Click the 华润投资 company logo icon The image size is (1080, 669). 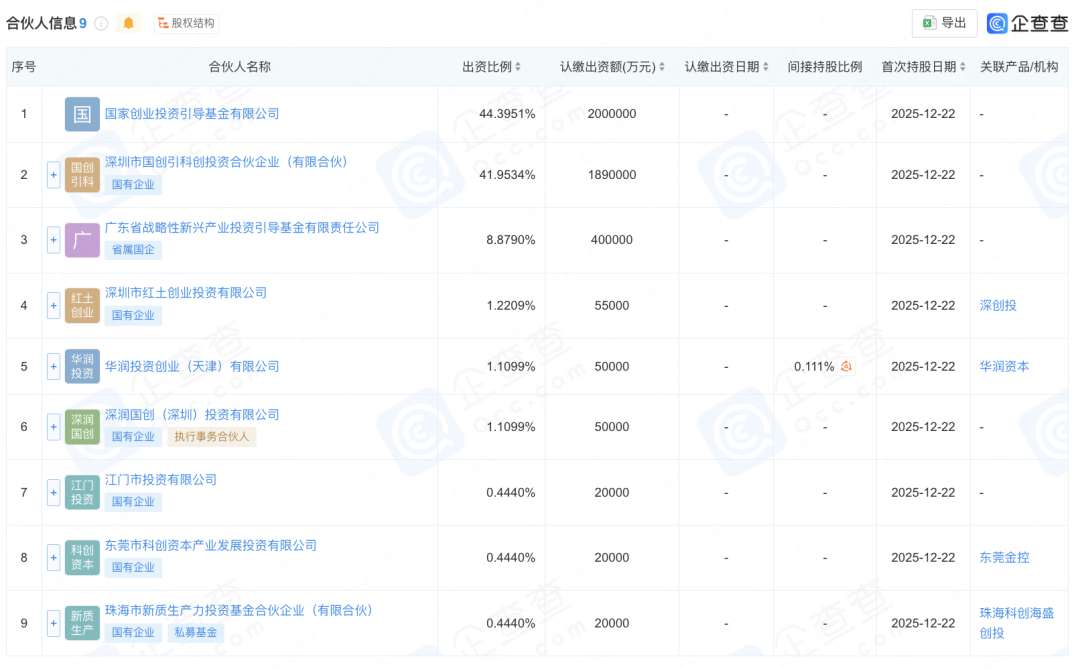pos(82,366)
